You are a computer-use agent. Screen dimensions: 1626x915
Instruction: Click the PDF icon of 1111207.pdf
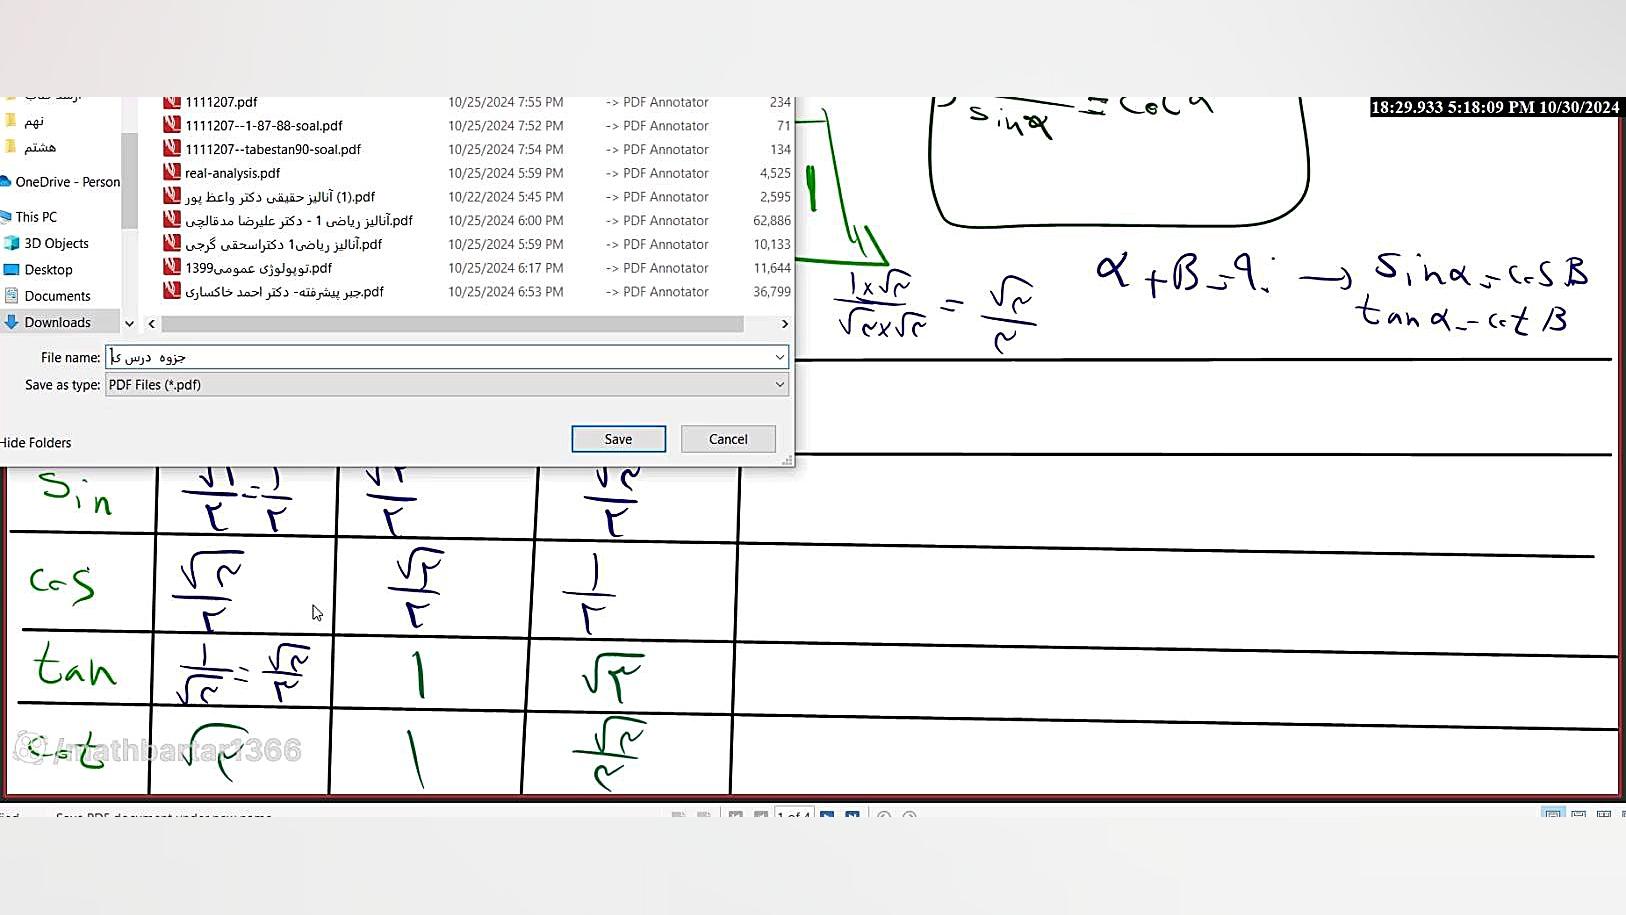tap(172, 102)
